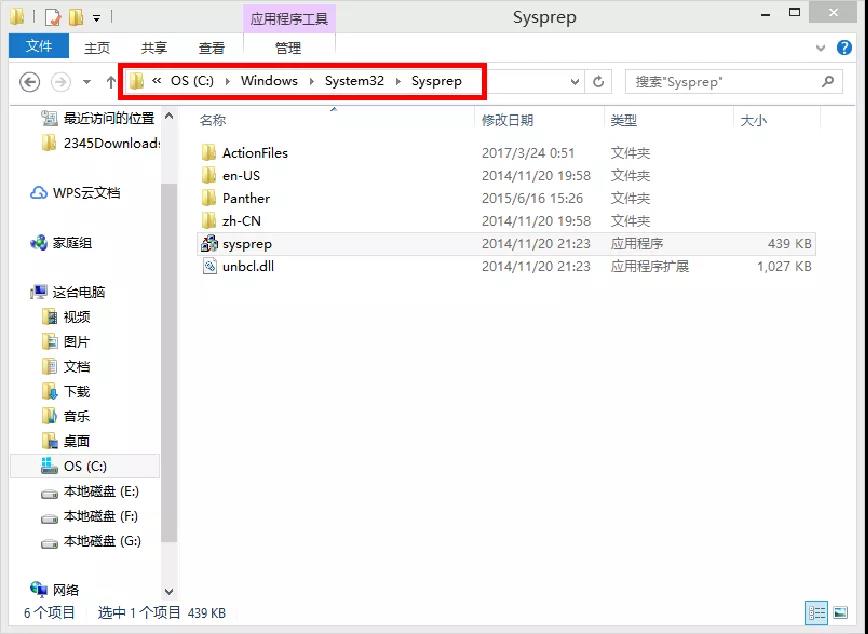Open the ribbon Help question mark
This screenshot has height=634, width=868.
click(x=846, y=47)
